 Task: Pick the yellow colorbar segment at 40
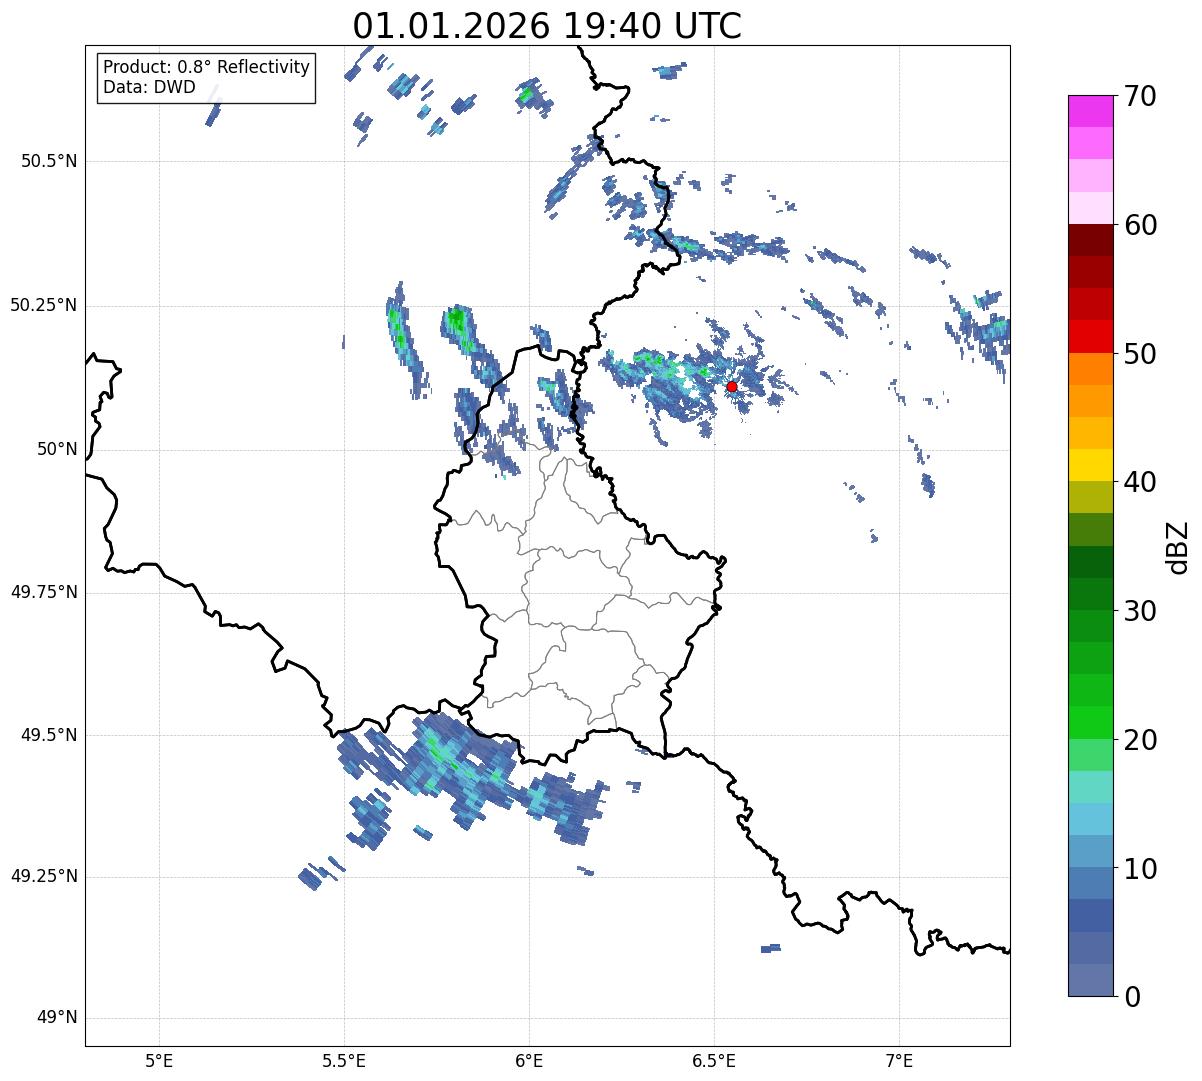coord(1090,465)
